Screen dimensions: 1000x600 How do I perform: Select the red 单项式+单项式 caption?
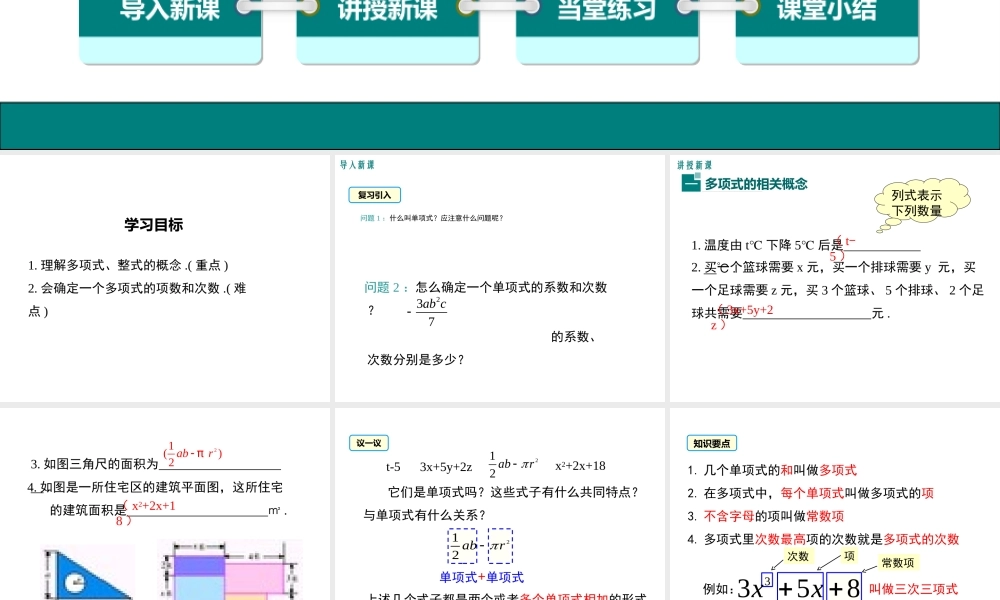click(482, 577)
